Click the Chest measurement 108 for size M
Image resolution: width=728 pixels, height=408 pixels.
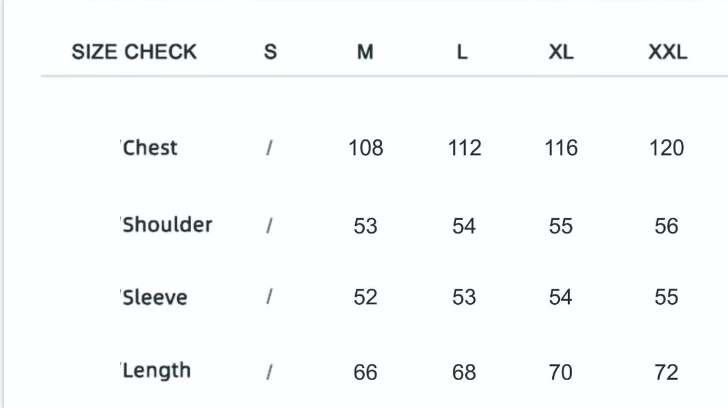pos(365,149)
